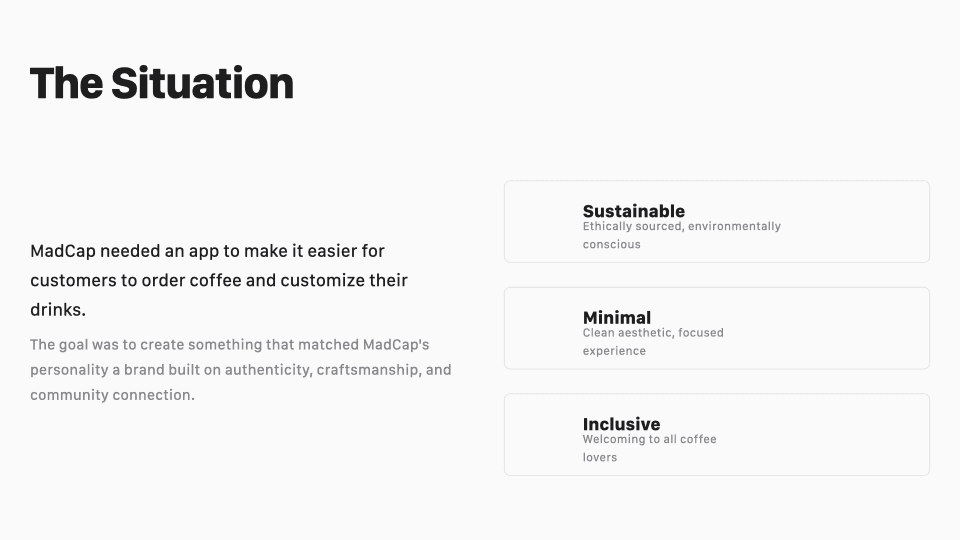Viewport: 960px width, 540px height.
Task: Click the bold "Inclusive" heading text
Action: [621, 424]
